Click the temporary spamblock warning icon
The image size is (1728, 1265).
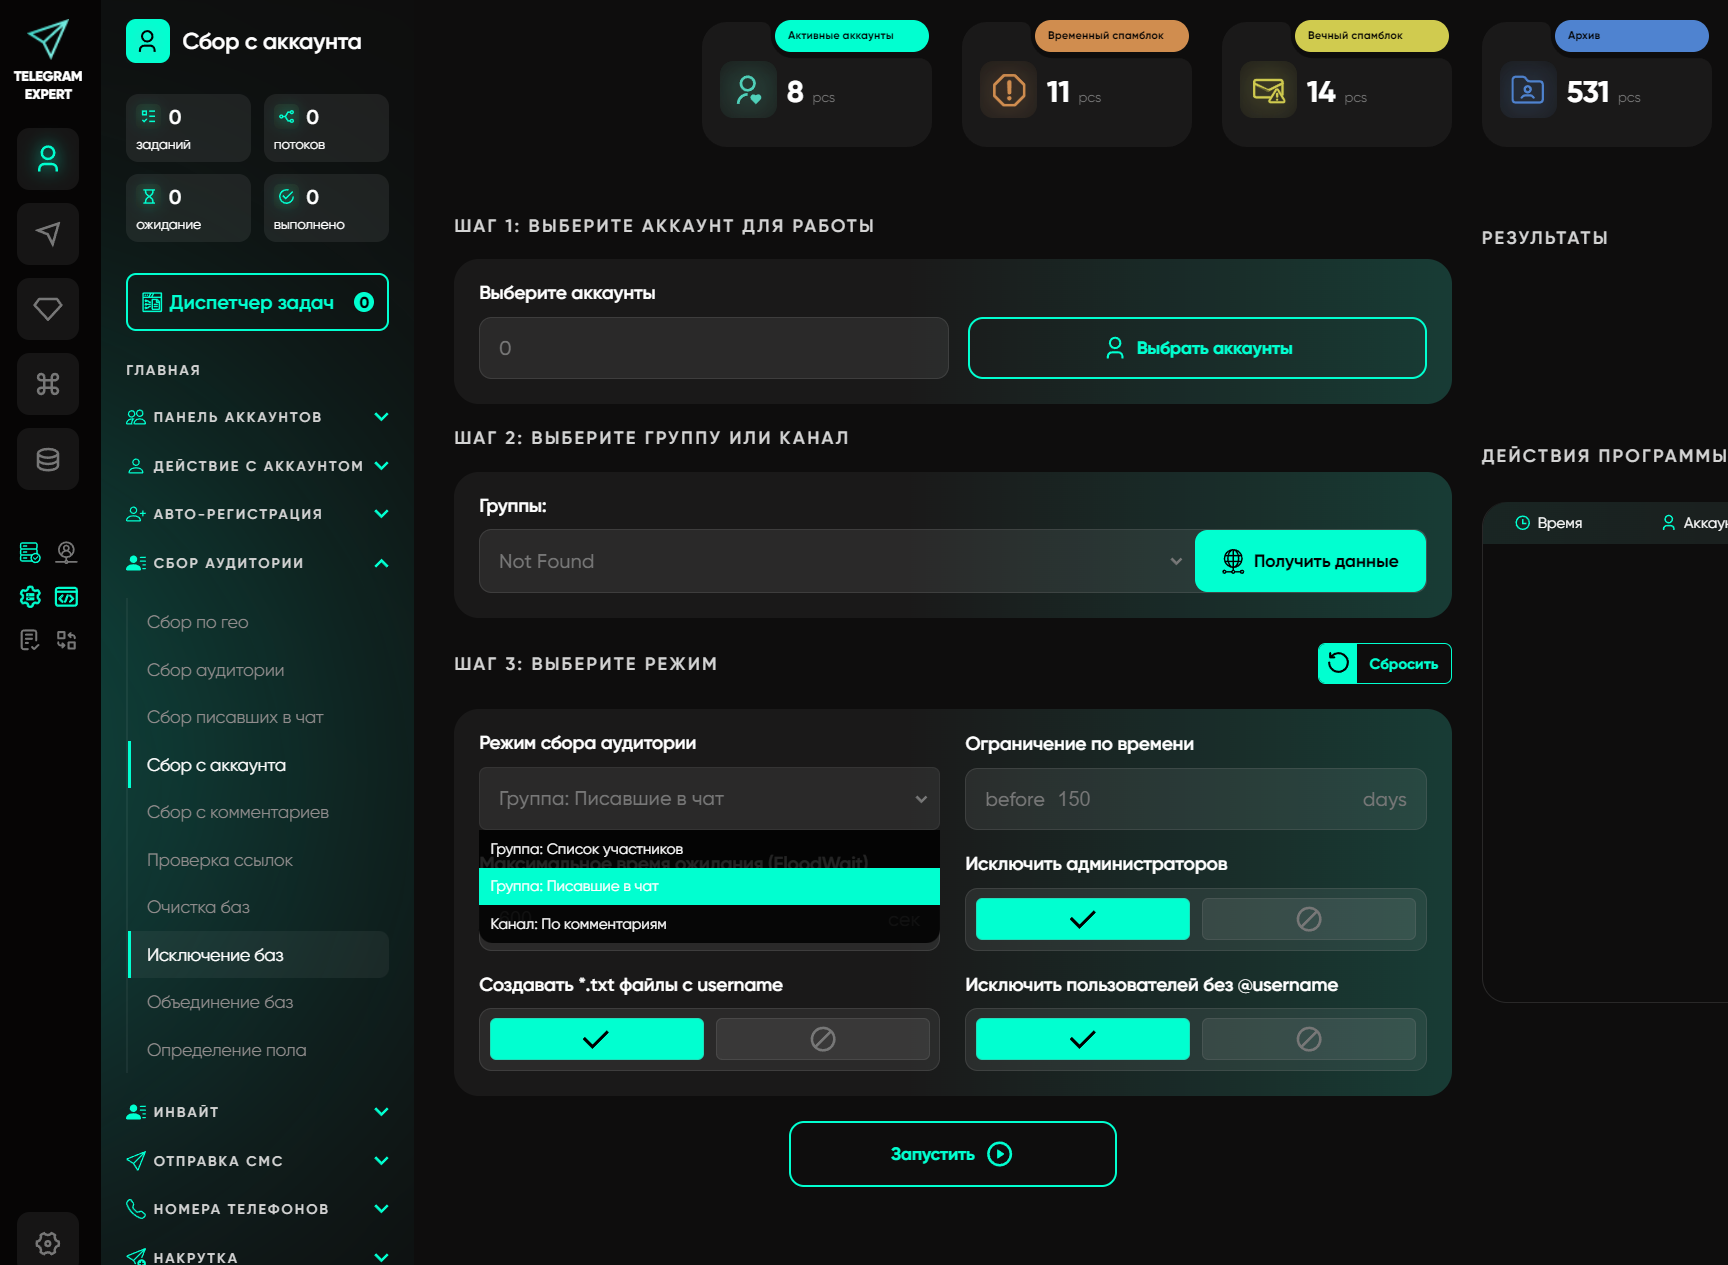1009,90
